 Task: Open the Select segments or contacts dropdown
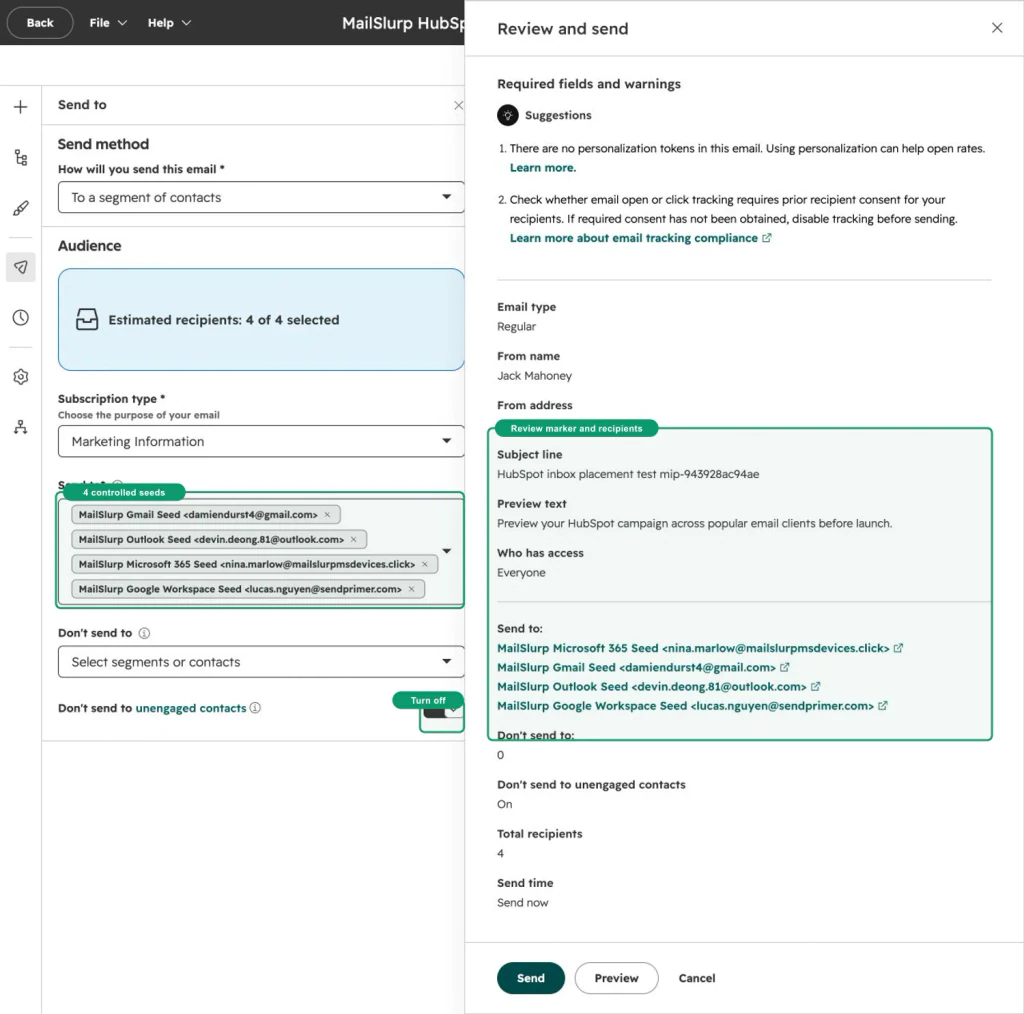coord(261,661)
